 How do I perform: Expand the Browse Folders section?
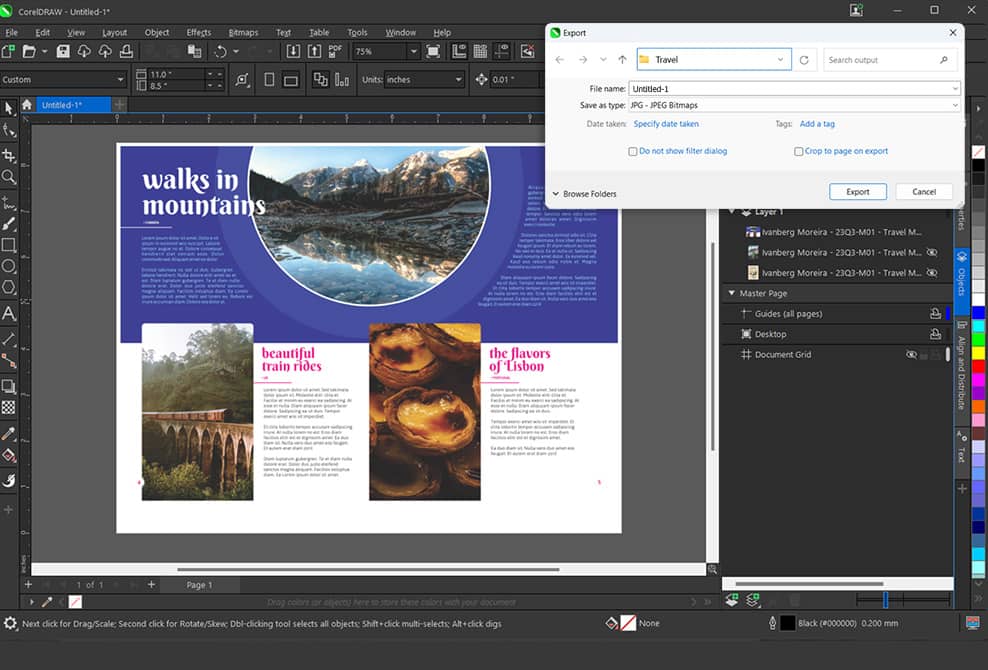pos(584,194)
